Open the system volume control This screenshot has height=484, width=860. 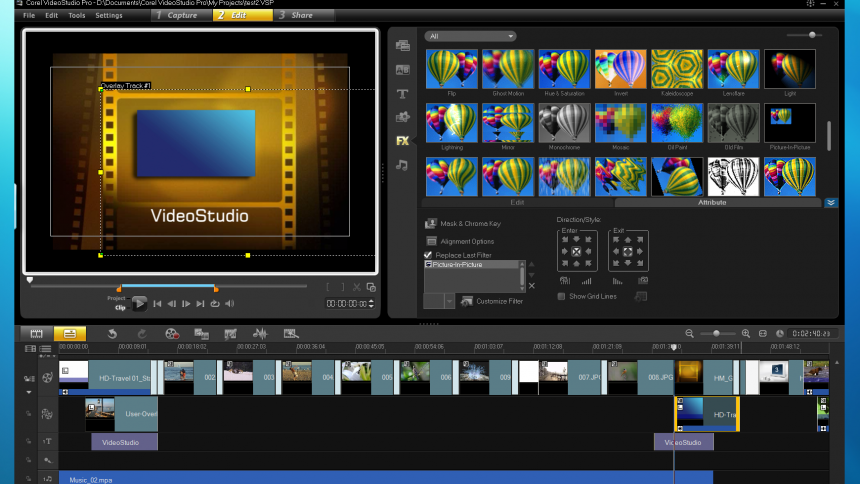[x=230, y=303]
